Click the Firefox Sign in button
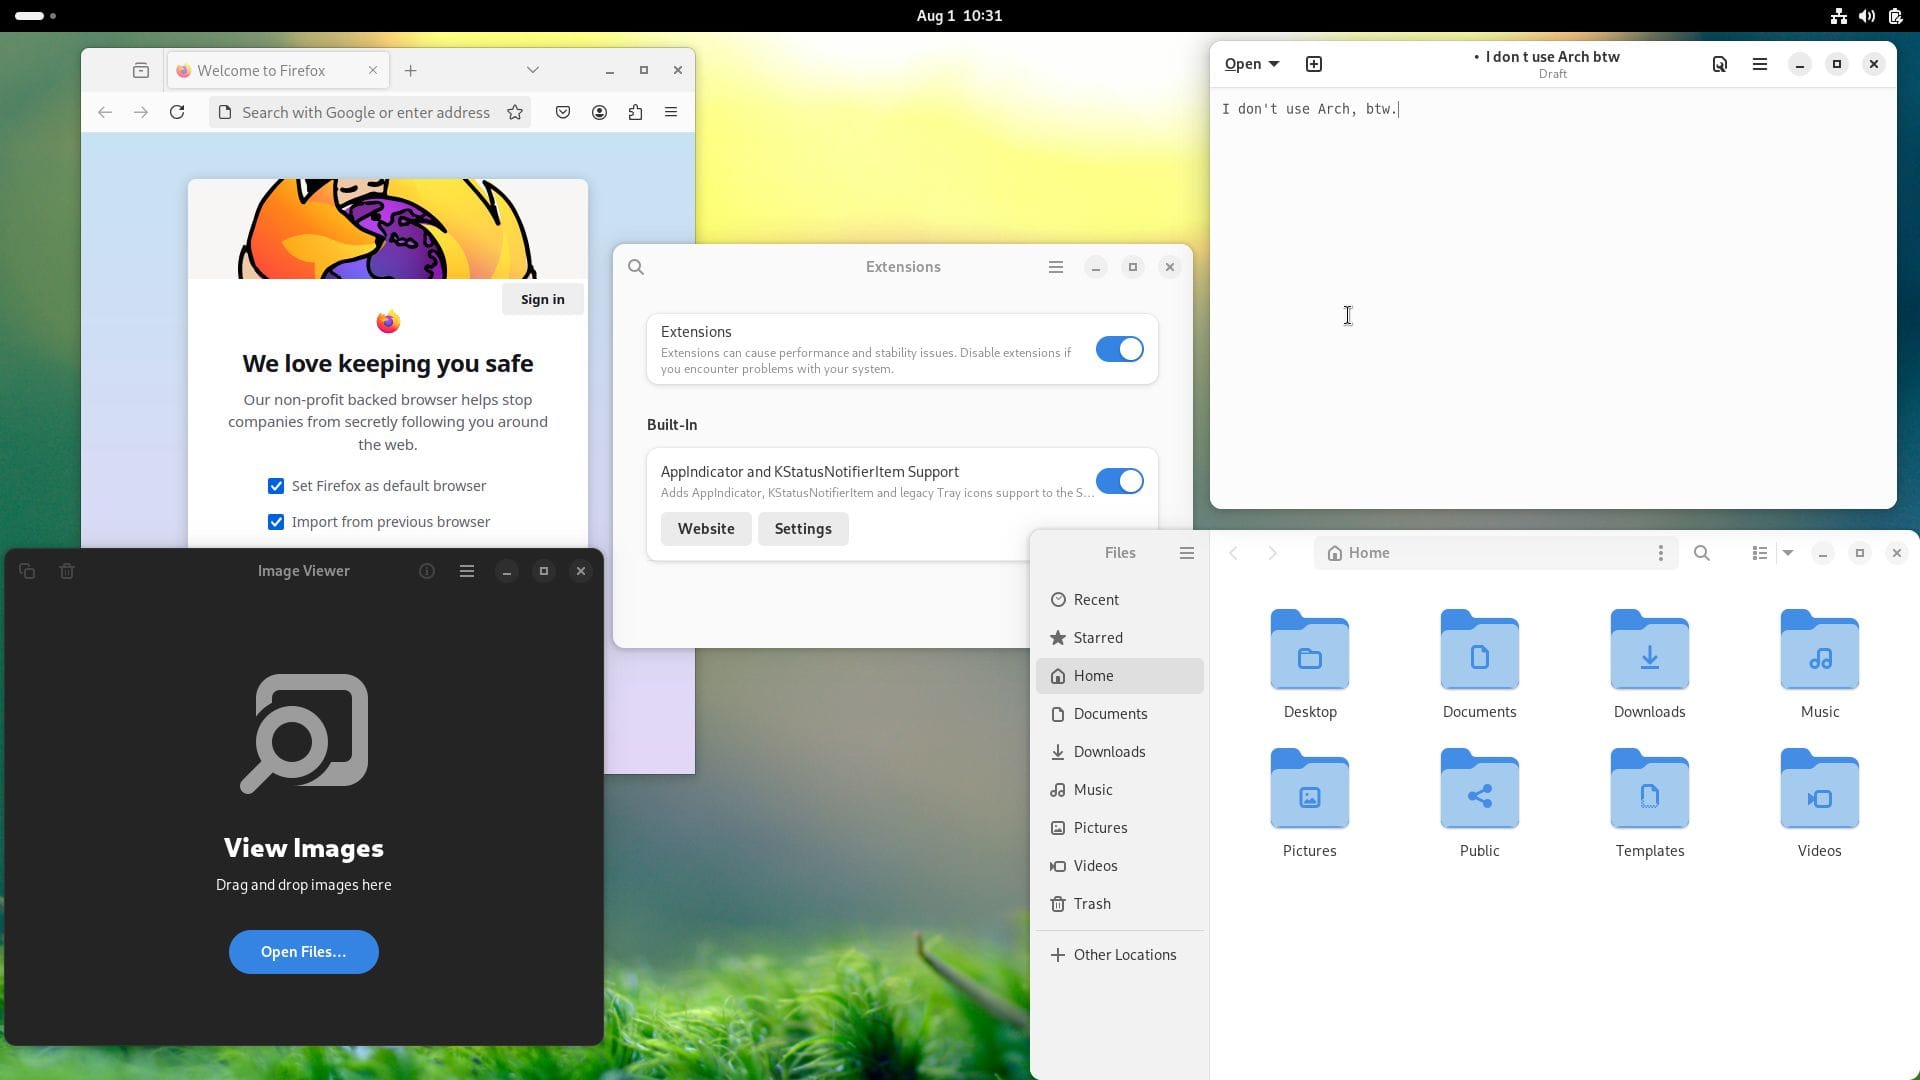The image size is (1920, 1080). [x=542, y=298]
